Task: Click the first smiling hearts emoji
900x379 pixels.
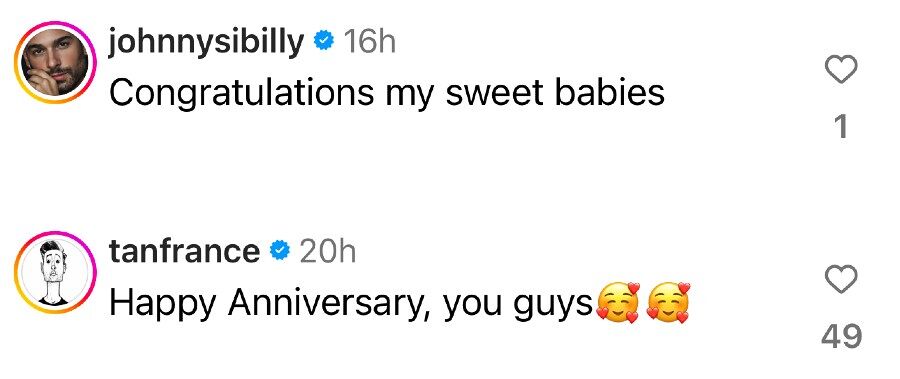Action: [x=618, y=303]
